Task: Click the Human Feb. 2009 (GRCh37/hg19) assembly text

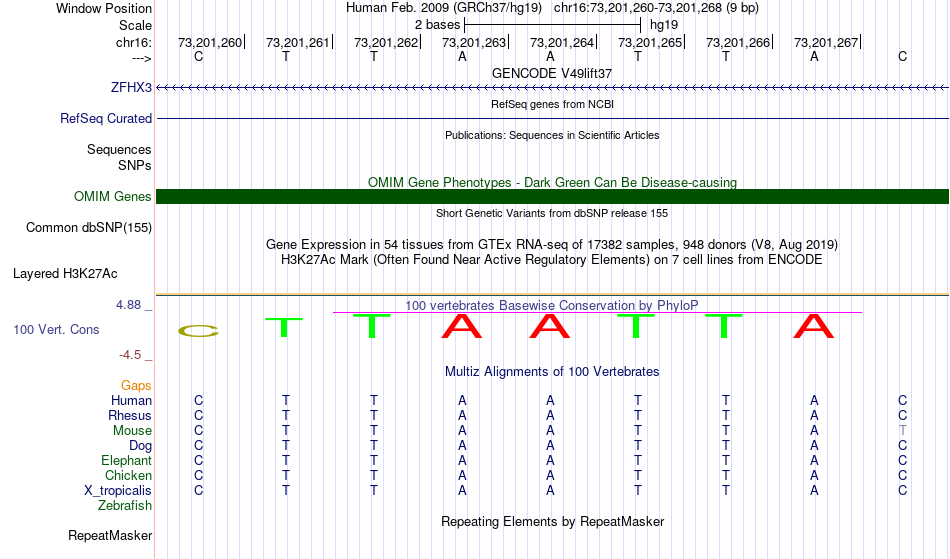Action: point(445,8)
